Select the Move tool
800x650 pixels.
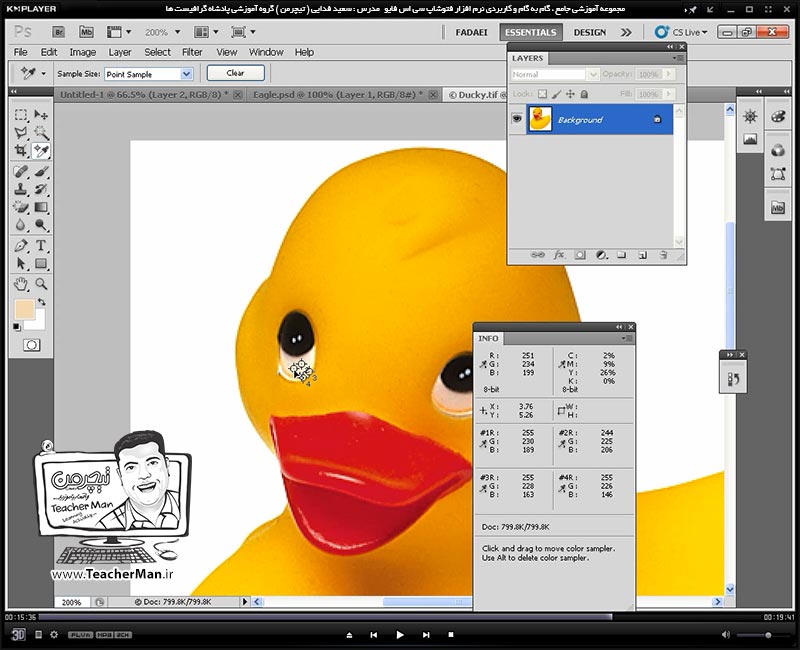[x=41, y=114]
